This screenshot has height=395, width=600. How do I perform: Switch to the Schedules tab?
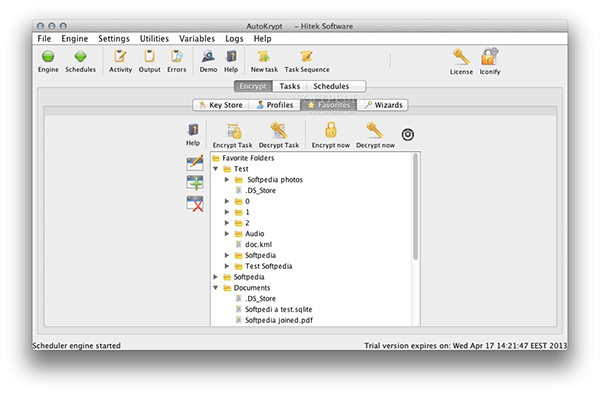pyautogui.click(x=331, y=86)
